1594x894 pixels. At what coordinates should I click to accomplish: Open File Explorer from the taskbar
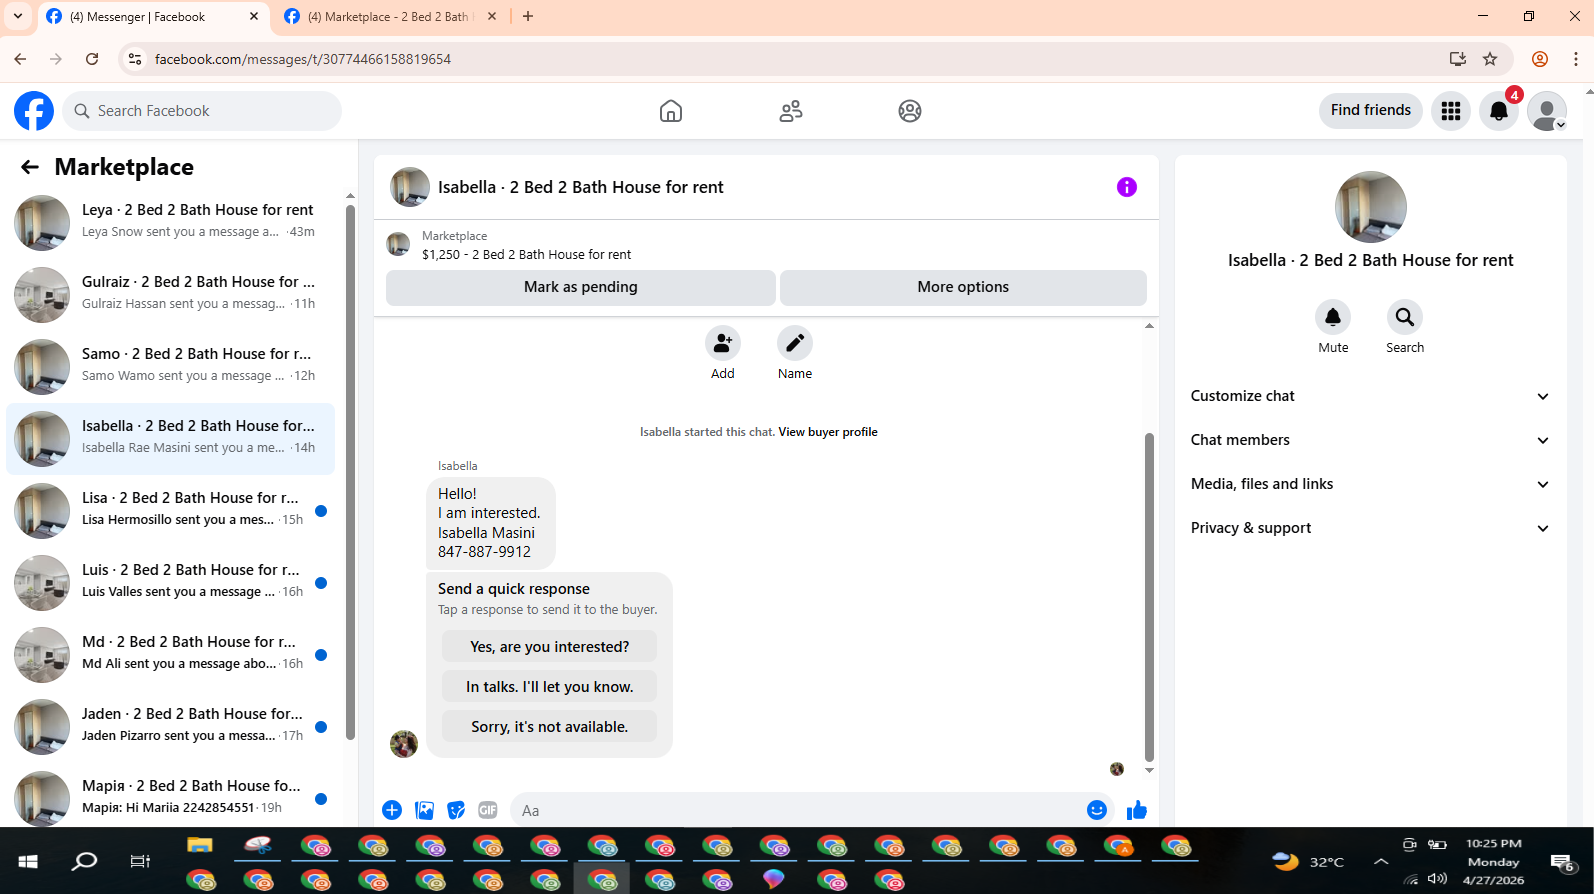click(200, 846)
